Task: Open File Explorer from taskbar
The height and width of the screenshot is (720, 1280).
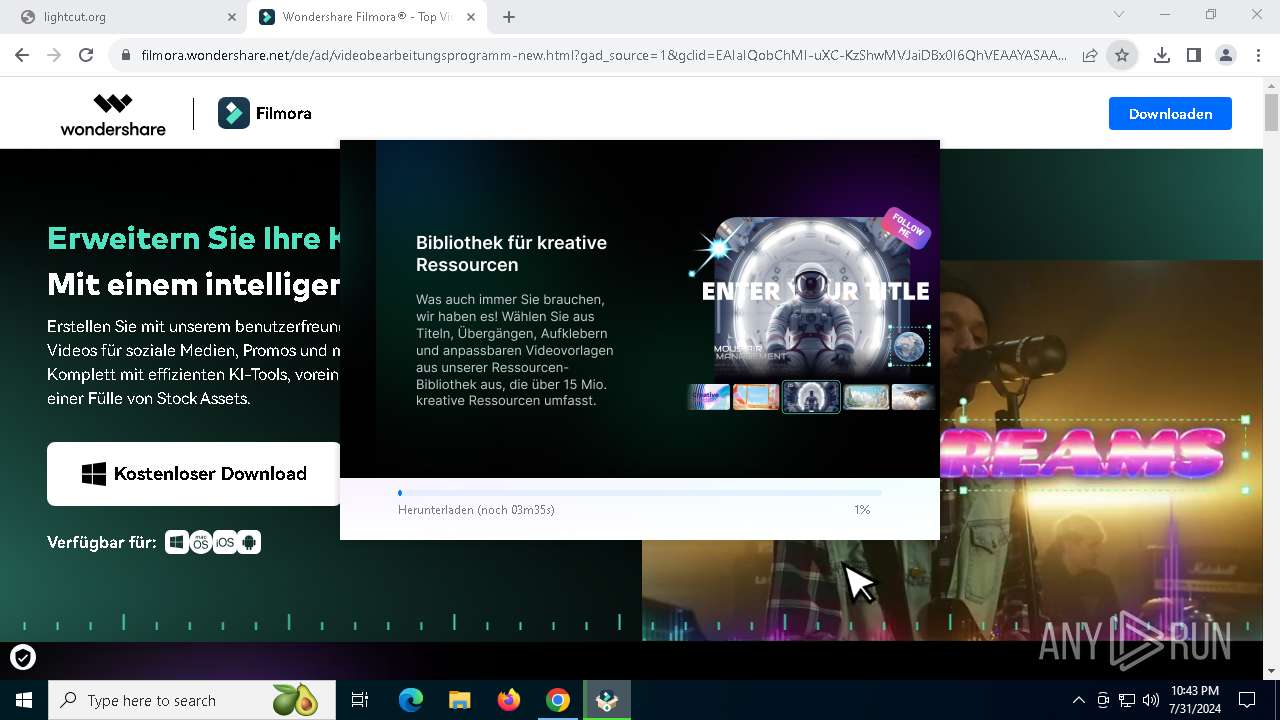Action: [460, 700]
